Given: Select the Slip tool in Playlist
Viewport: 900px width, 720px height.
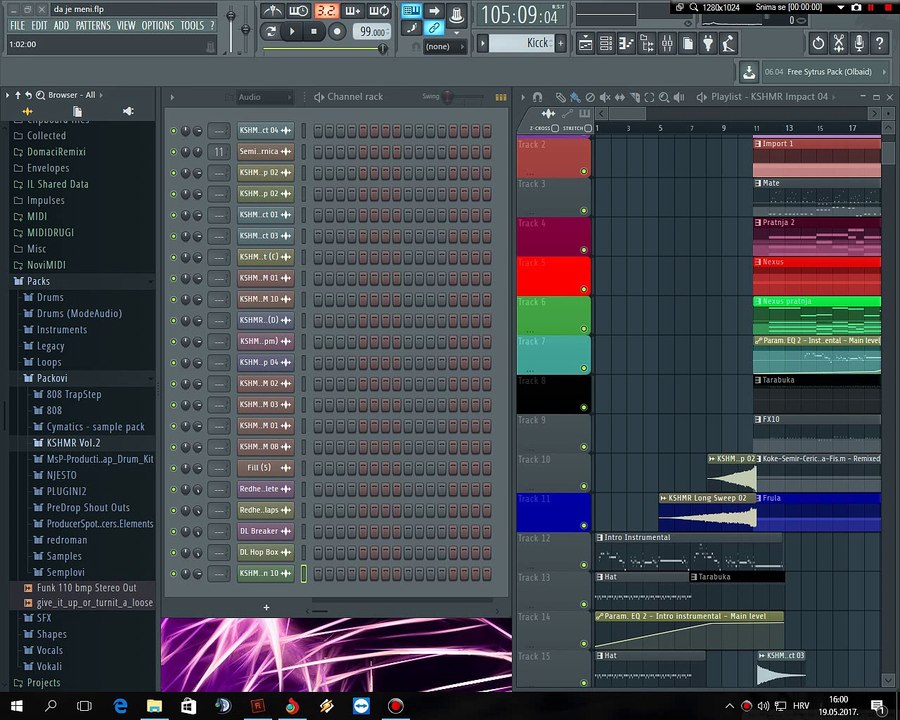Looking at the screenshot, I should click(x=620, y=97).
